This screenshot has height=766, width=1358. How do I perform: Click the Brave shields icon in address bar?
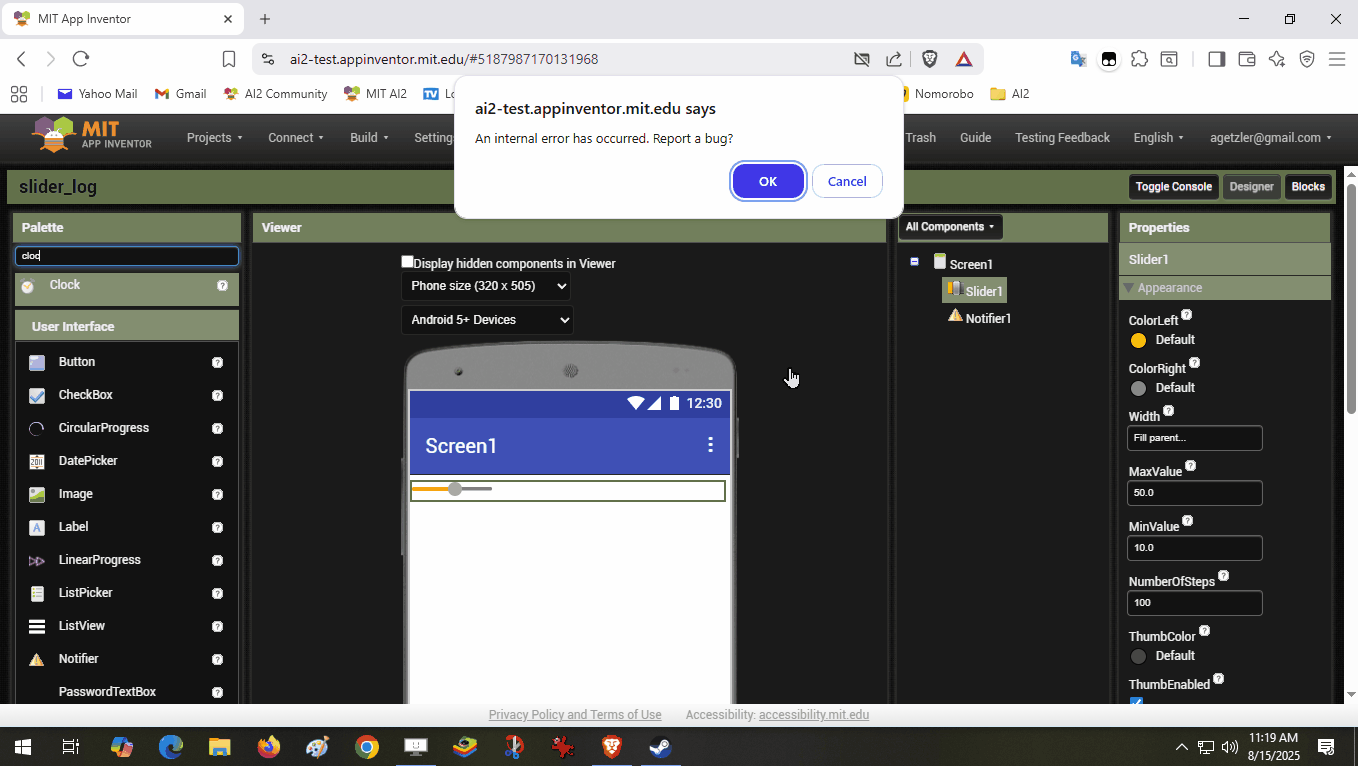tap(929, 59)
